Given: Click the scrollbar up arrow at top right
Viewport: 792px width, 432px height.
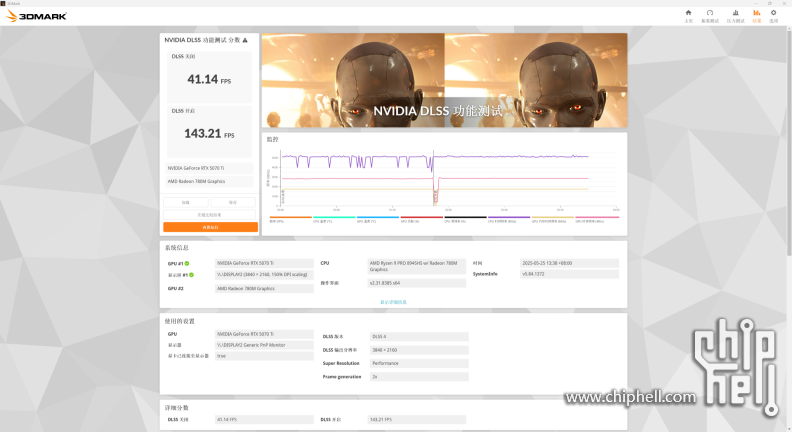Looking at the screenshot, I should (x=789, y=29).
